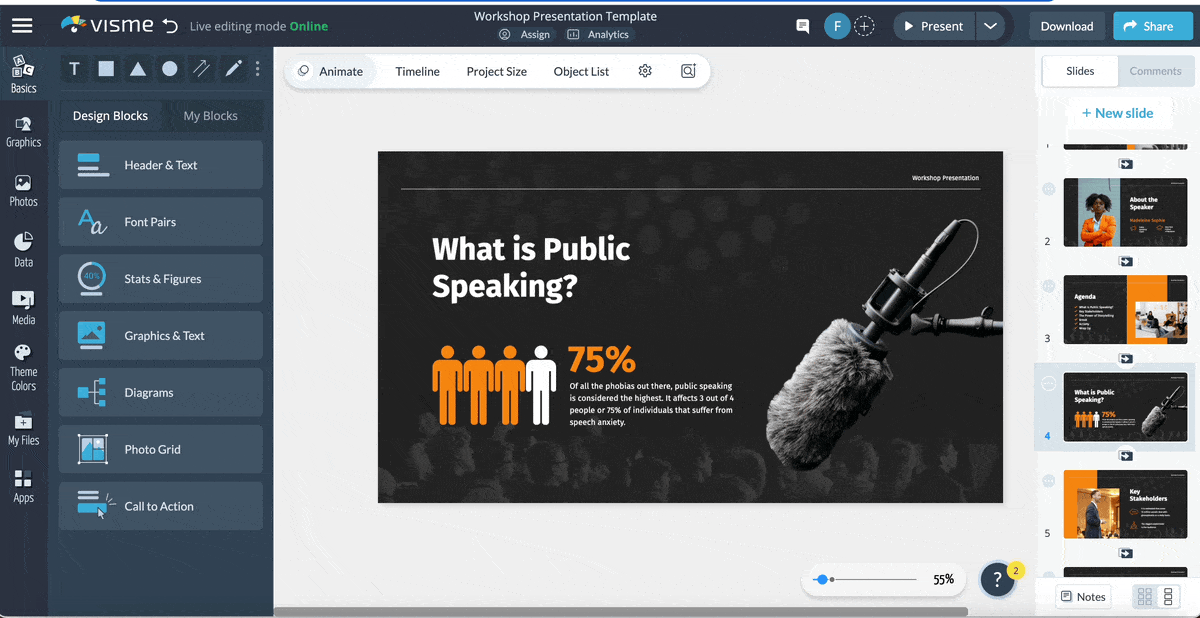Select the Text tool
1200x618 pixels.
tap(74, 68)
